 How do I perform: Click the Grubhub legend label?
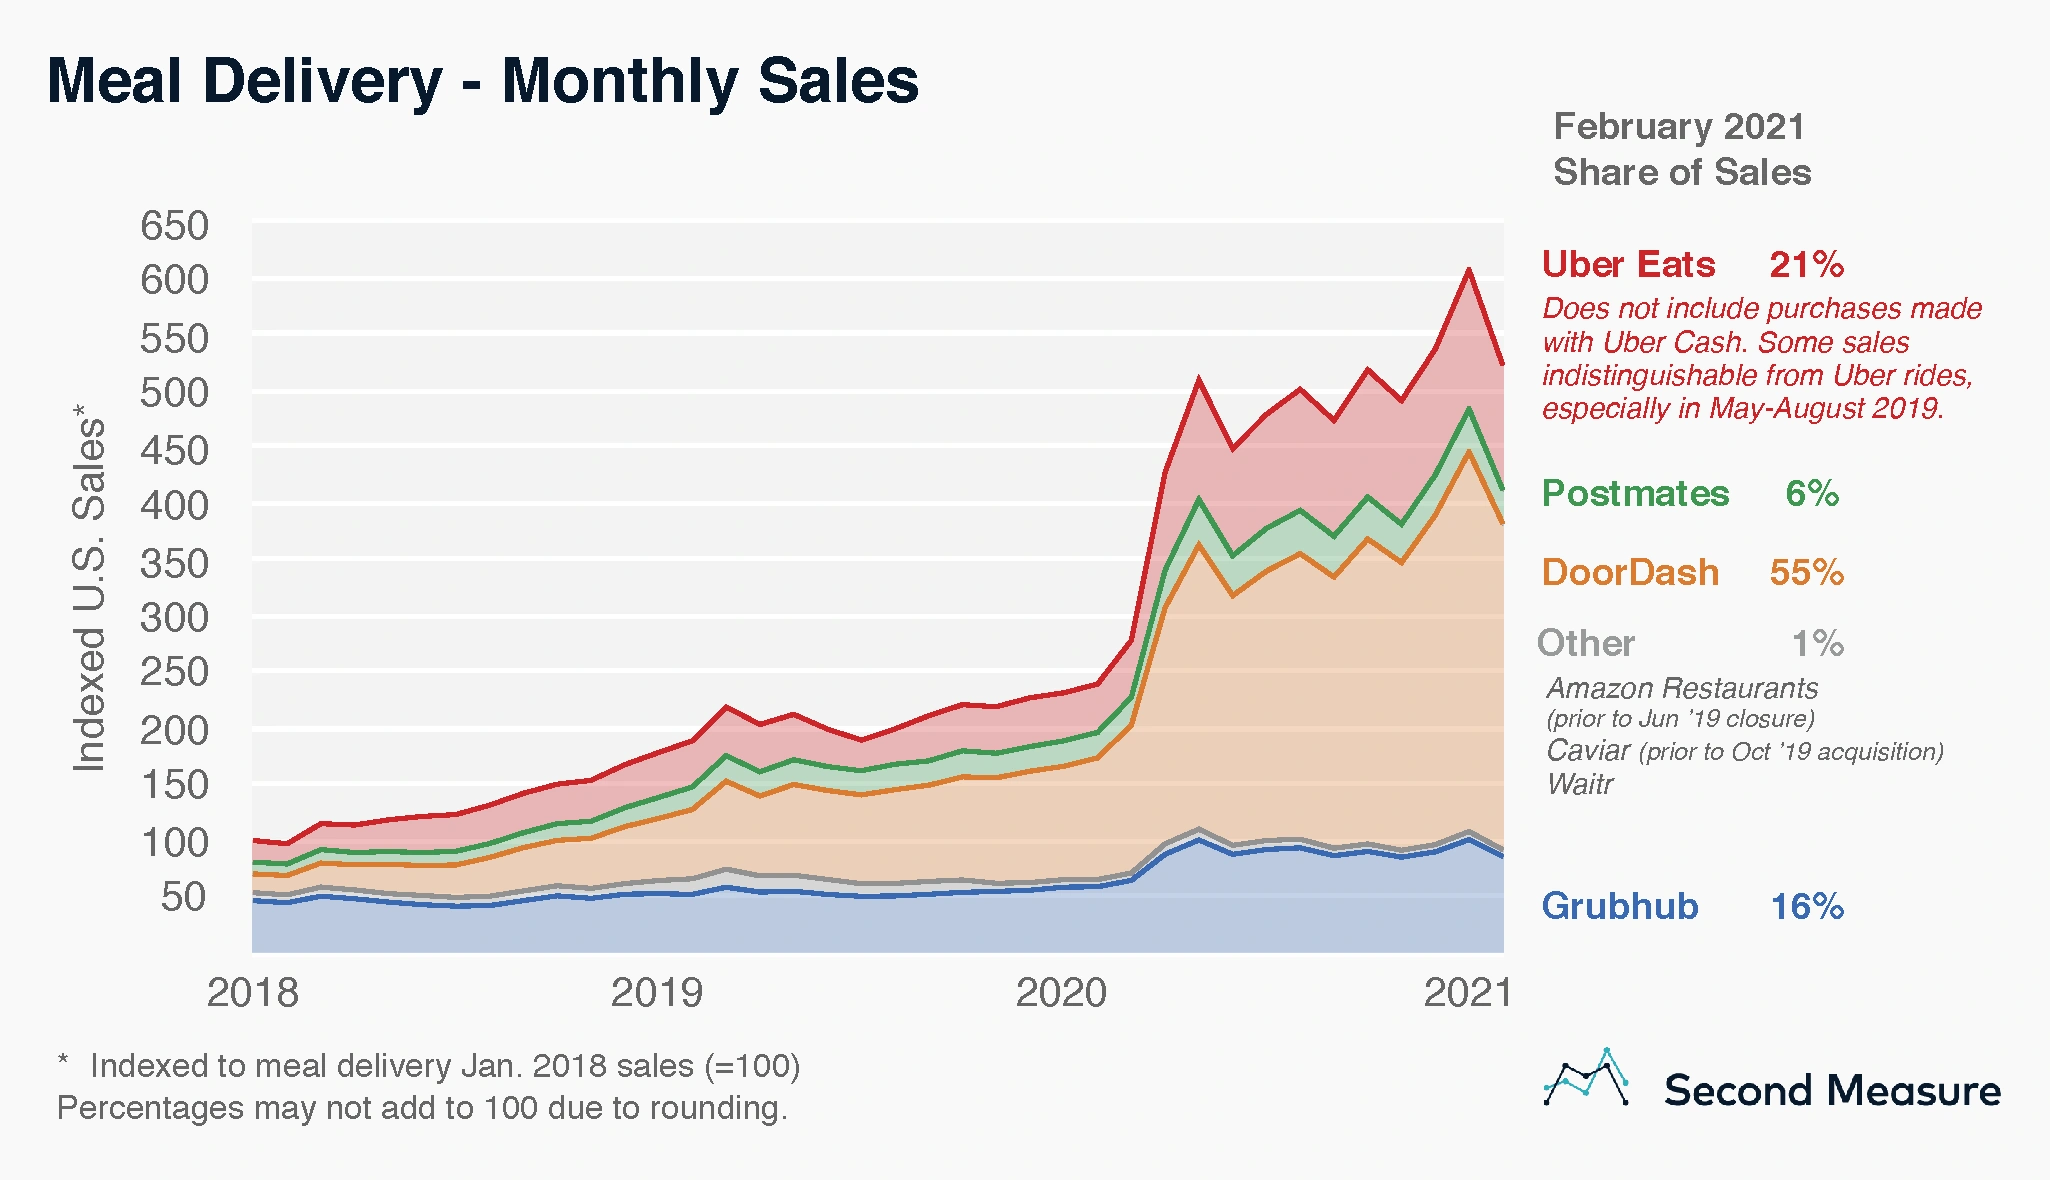[x=1619, y=906]
